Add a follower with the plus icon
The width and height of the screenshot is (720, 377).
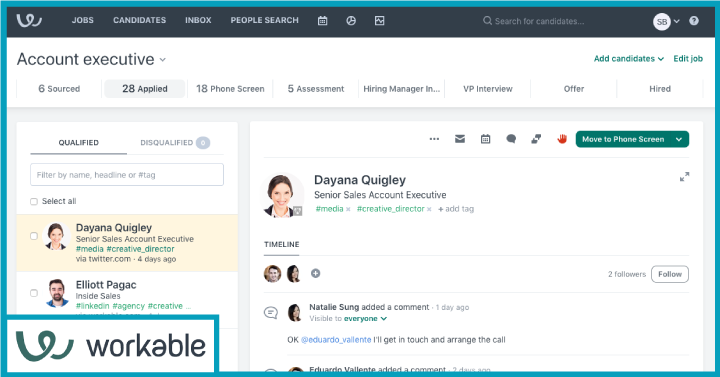tap(315, 273)
